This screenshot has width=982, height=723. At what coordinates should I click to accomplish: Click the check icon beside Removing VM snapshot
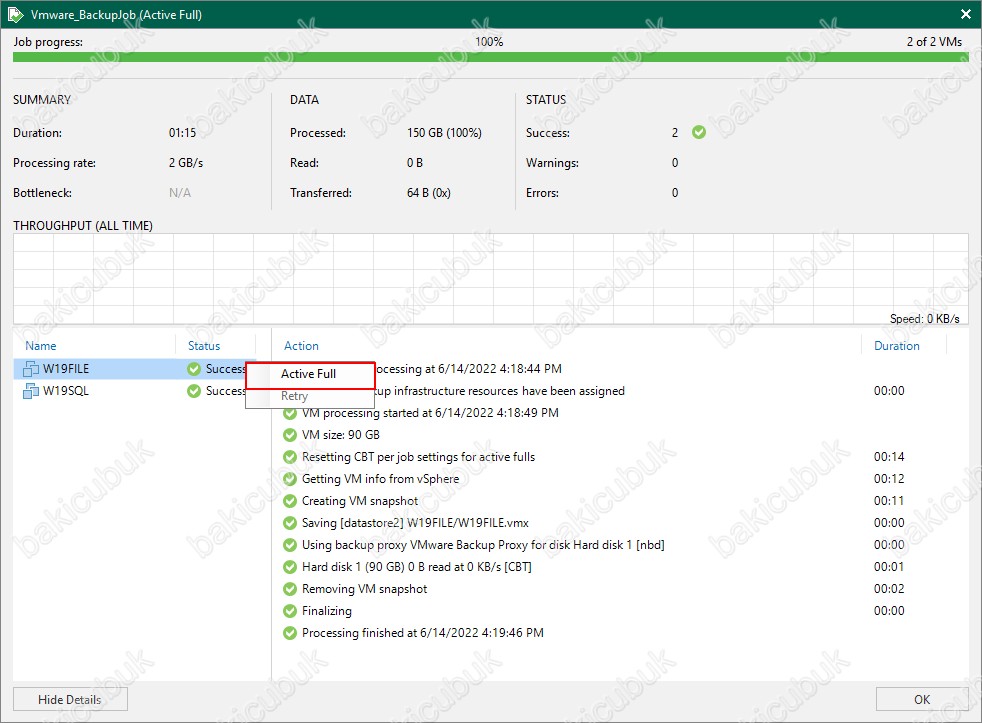(289, 589)
